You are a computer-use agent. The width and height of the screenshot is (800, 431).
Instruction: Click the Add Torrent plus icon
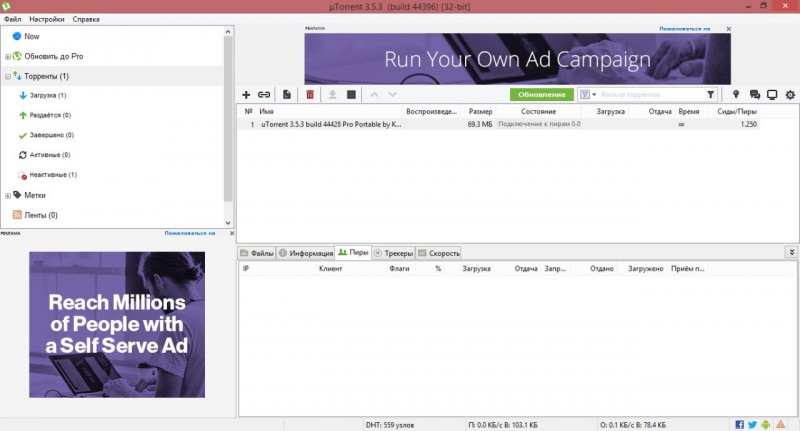(246, 94)
